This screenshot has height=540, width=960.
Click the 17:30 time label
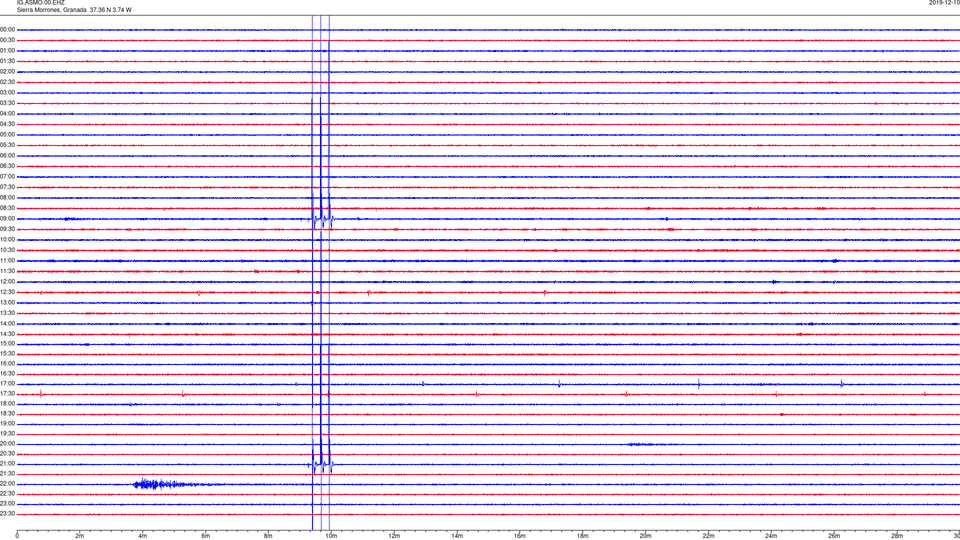click(x=7, y=394)
